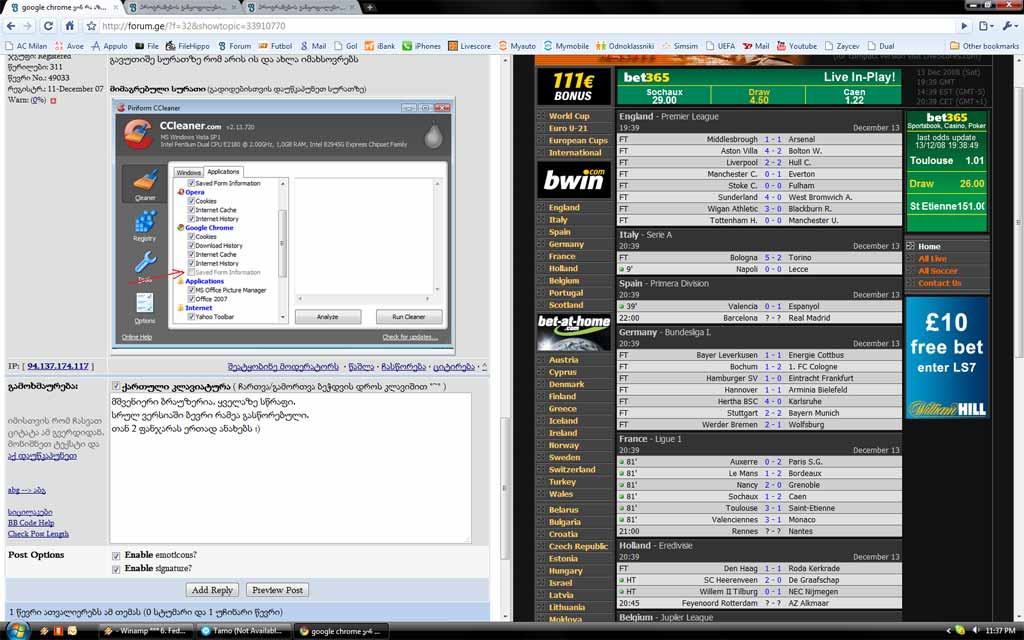Open a new tab with the plus button
The height and width of the screenshot is (640, 1024).
(370, 8)
